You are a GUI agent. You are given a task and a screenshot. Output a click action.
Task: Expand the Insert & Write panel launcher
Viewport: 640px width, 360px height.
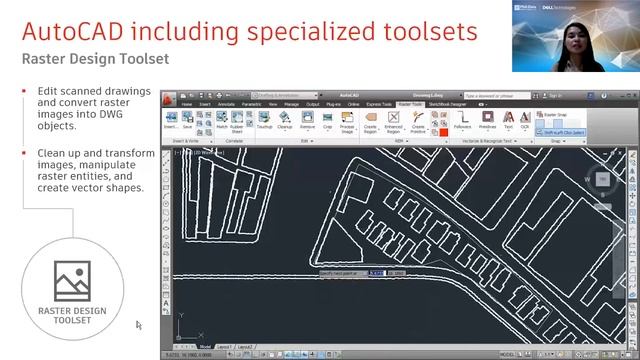(x=211, y=141)
